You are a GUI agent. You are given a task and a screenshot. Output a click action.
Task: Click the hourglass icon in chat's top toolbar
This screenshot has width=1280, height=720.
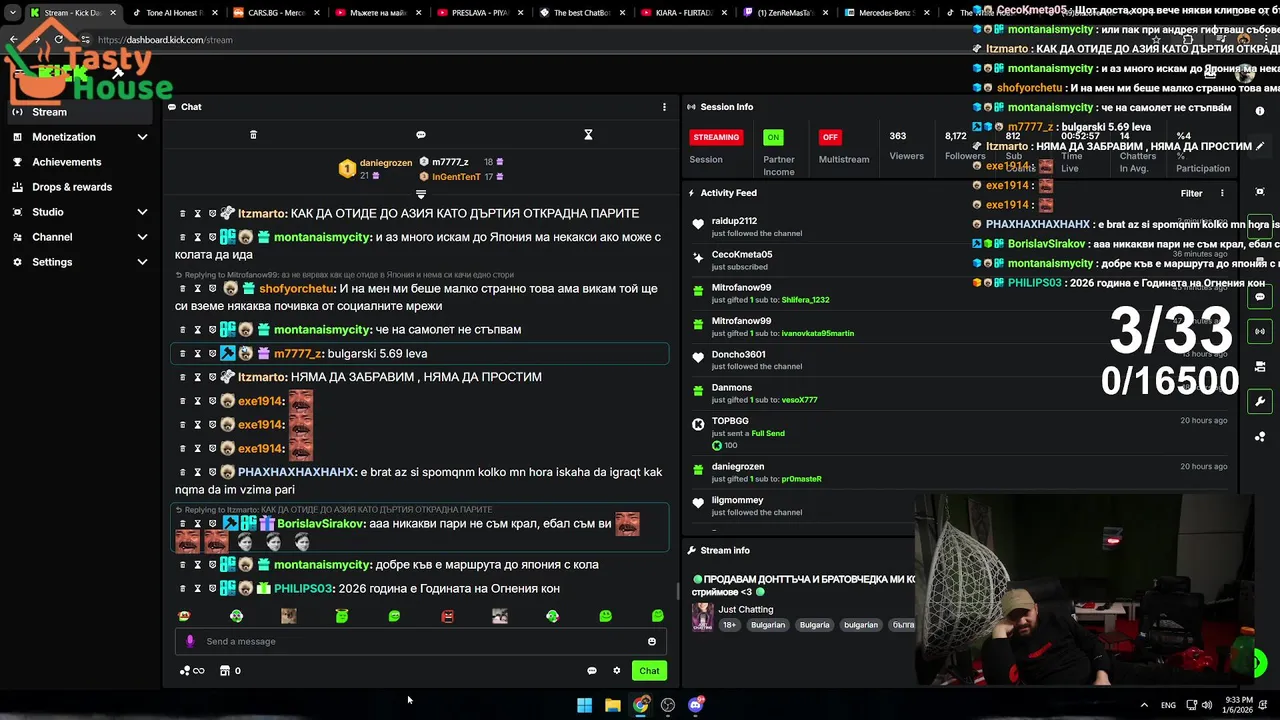click(588, 135)
